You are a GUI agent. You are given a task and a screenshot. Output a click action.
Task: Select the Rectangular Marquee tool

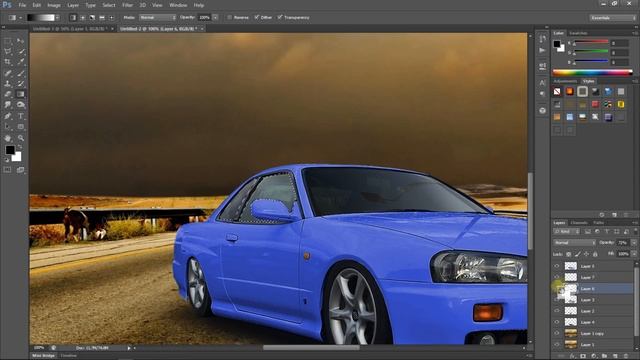coord(8,41)
